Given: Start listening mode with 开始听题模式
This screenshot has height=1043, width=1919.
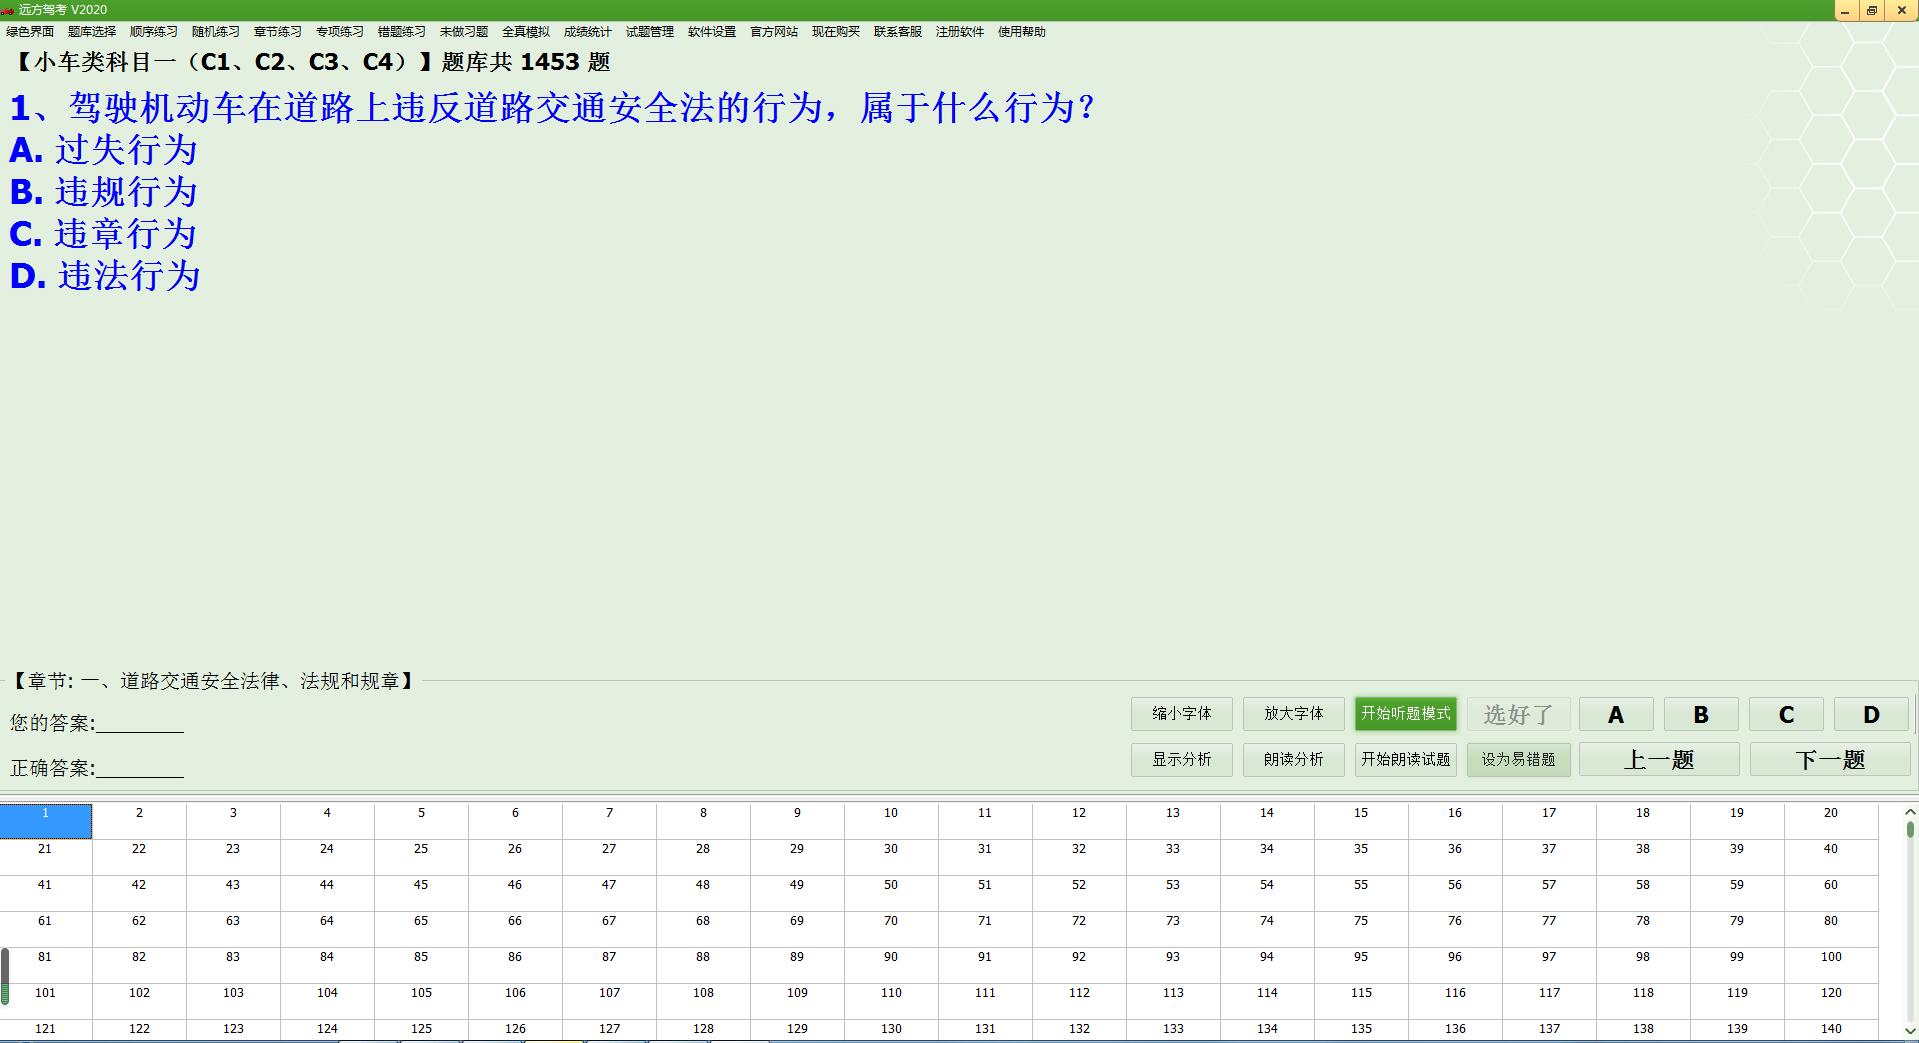Looking at the screenshot, I should coord(1406,714).
